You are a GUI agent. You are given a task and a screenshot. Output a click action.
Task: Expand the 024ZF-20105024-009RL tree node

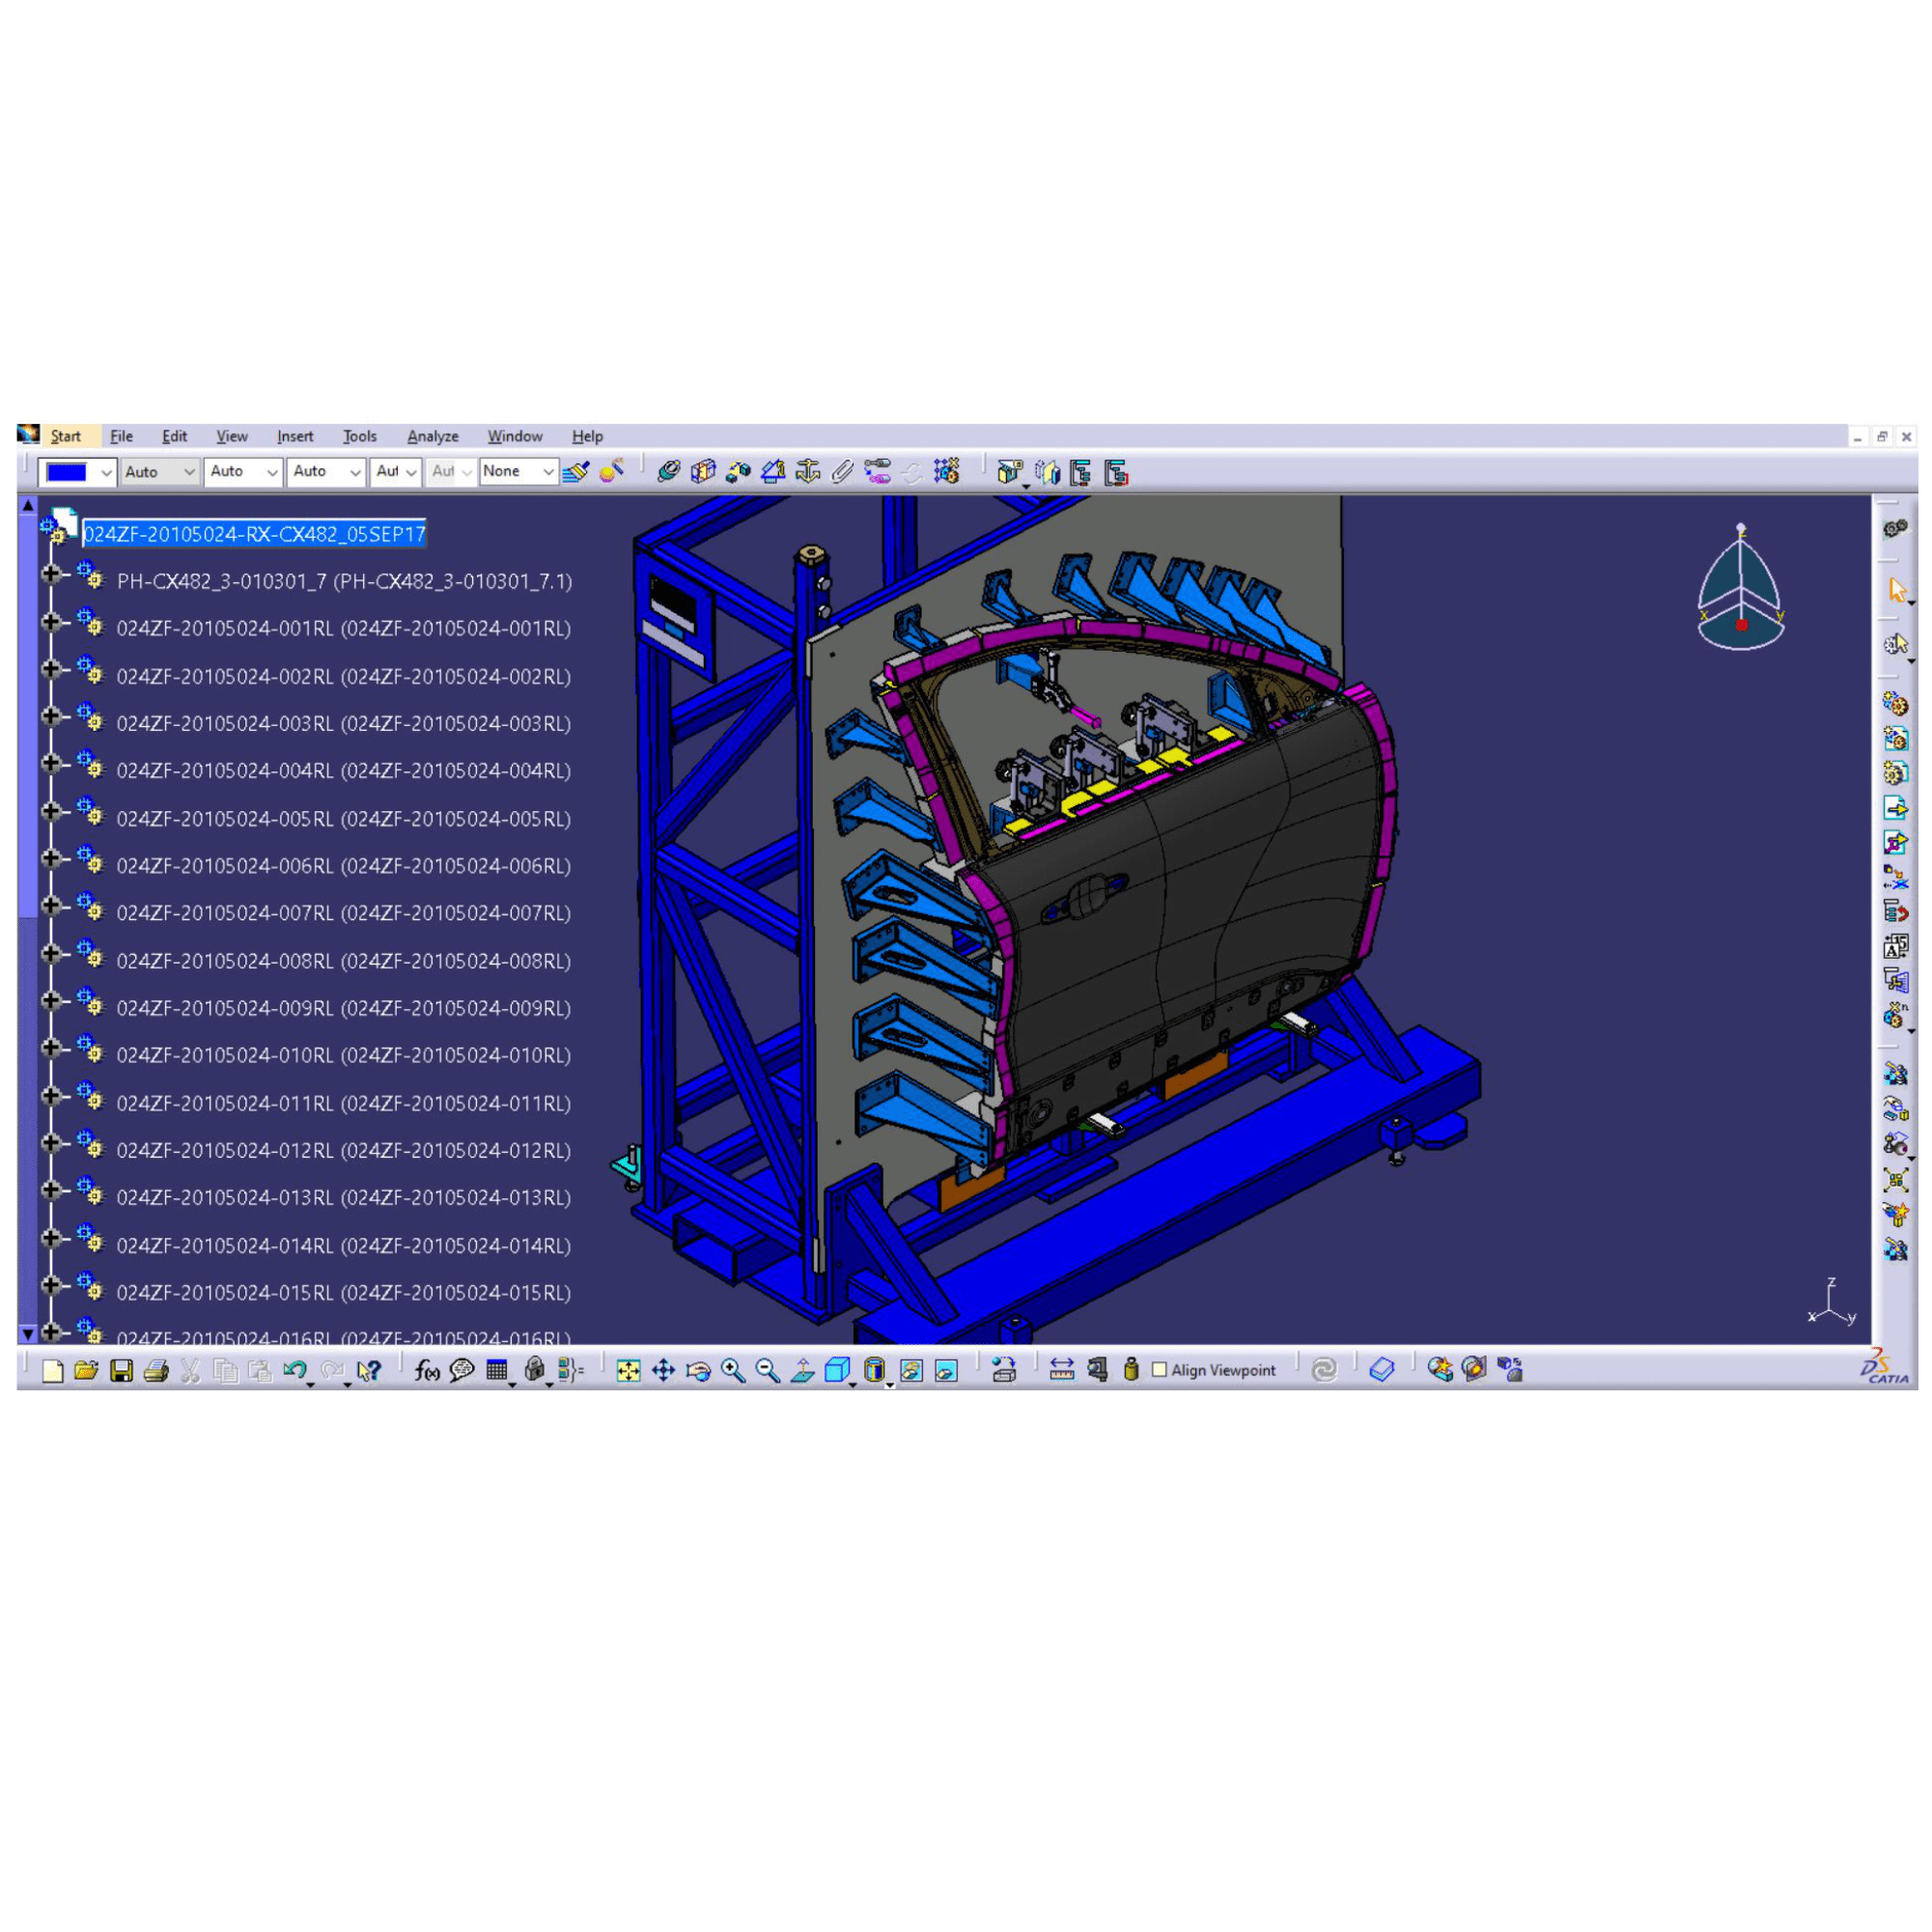click(x=51, y=1001)
